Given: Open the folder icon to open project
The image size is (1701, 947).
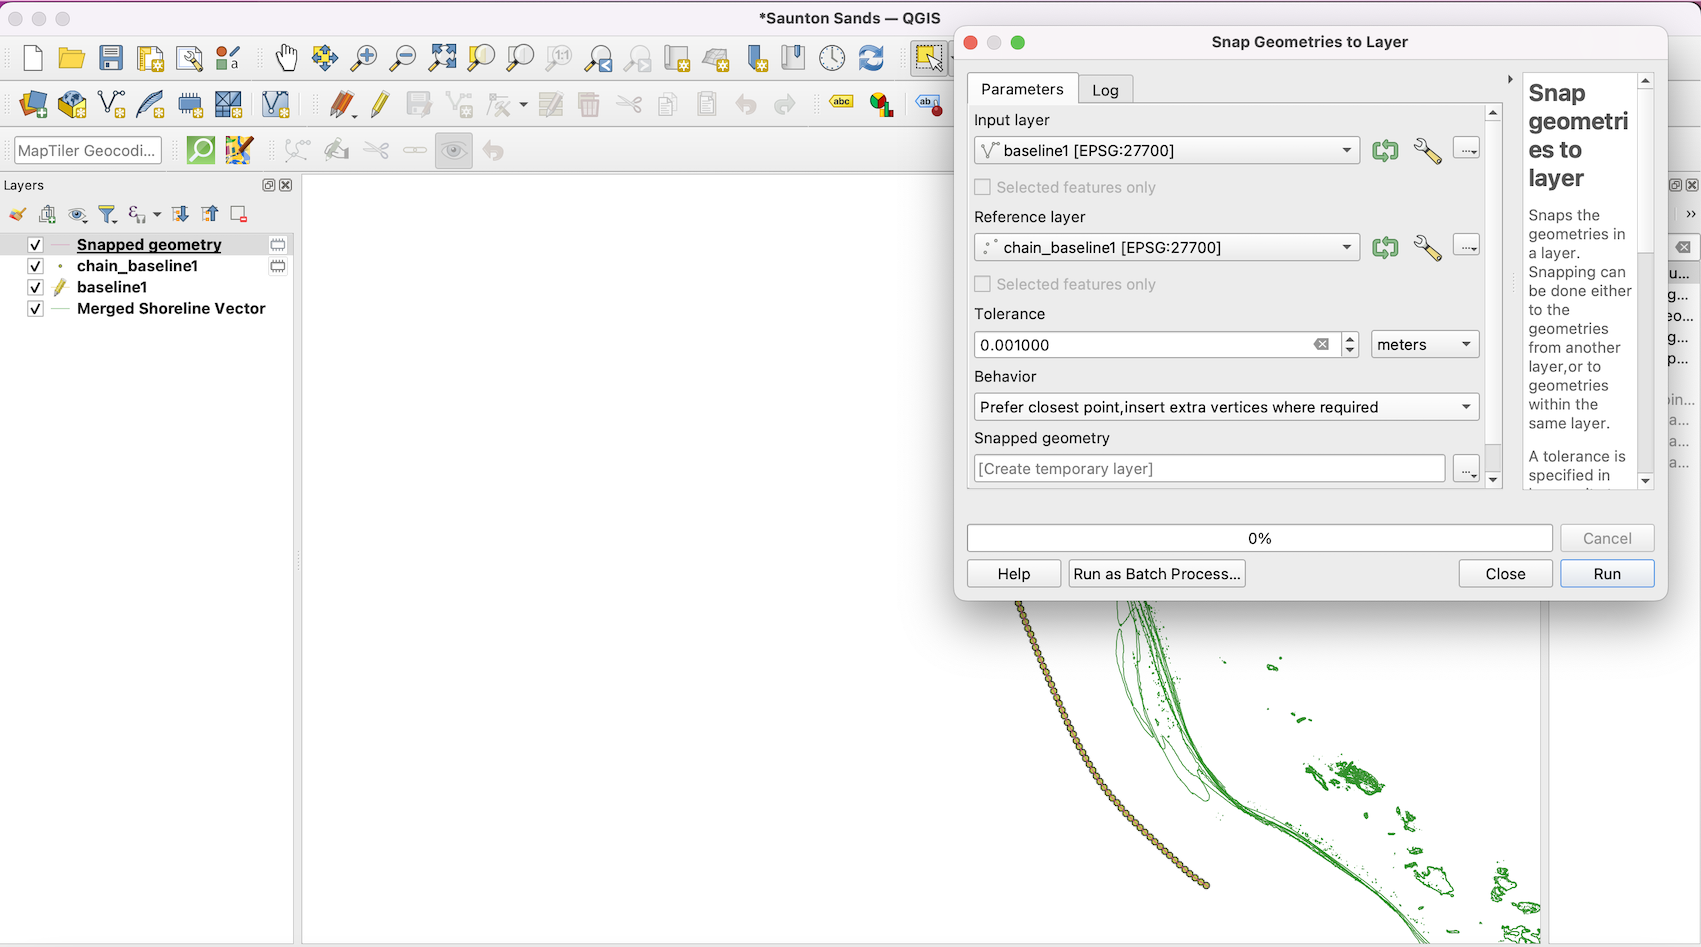Looking at the screenshot, I should click(x=71, y=58).
